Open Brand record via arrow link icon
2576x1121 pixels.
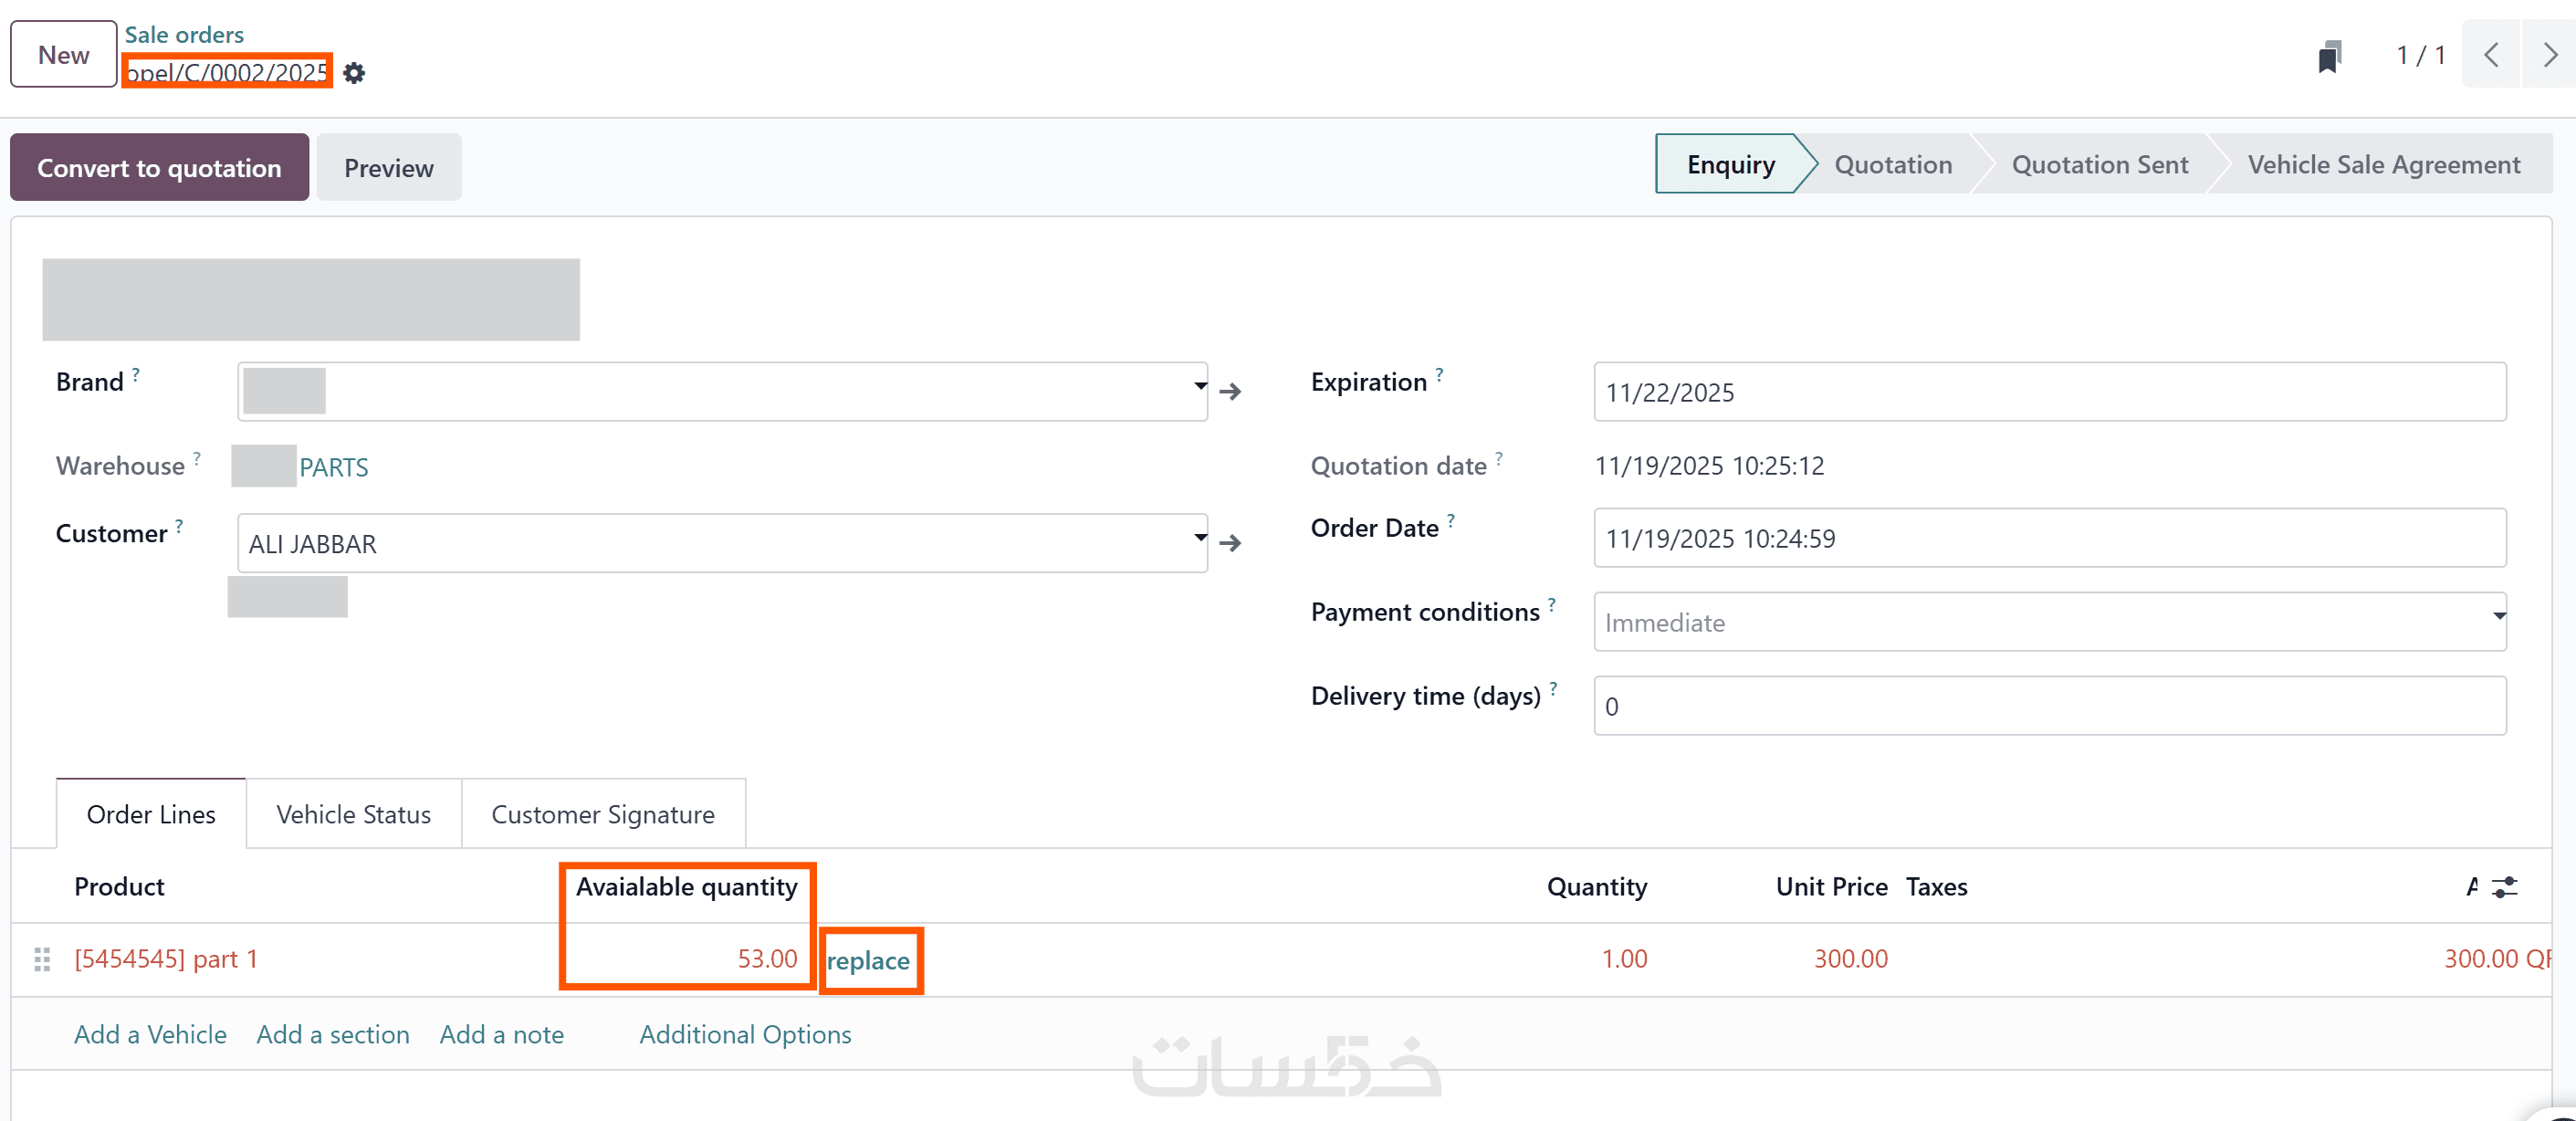coord(1230,392)
